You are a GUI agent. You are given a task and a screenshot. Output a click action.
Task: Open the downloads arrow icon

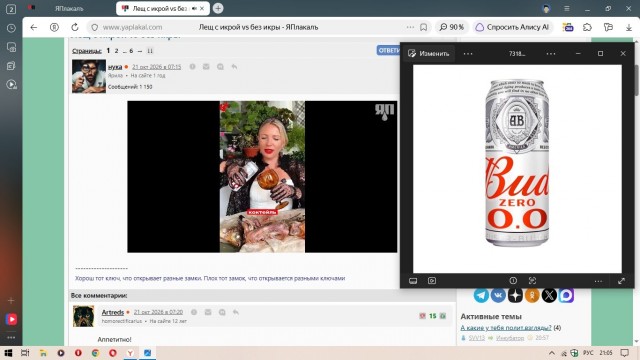[x=629, y=27]
